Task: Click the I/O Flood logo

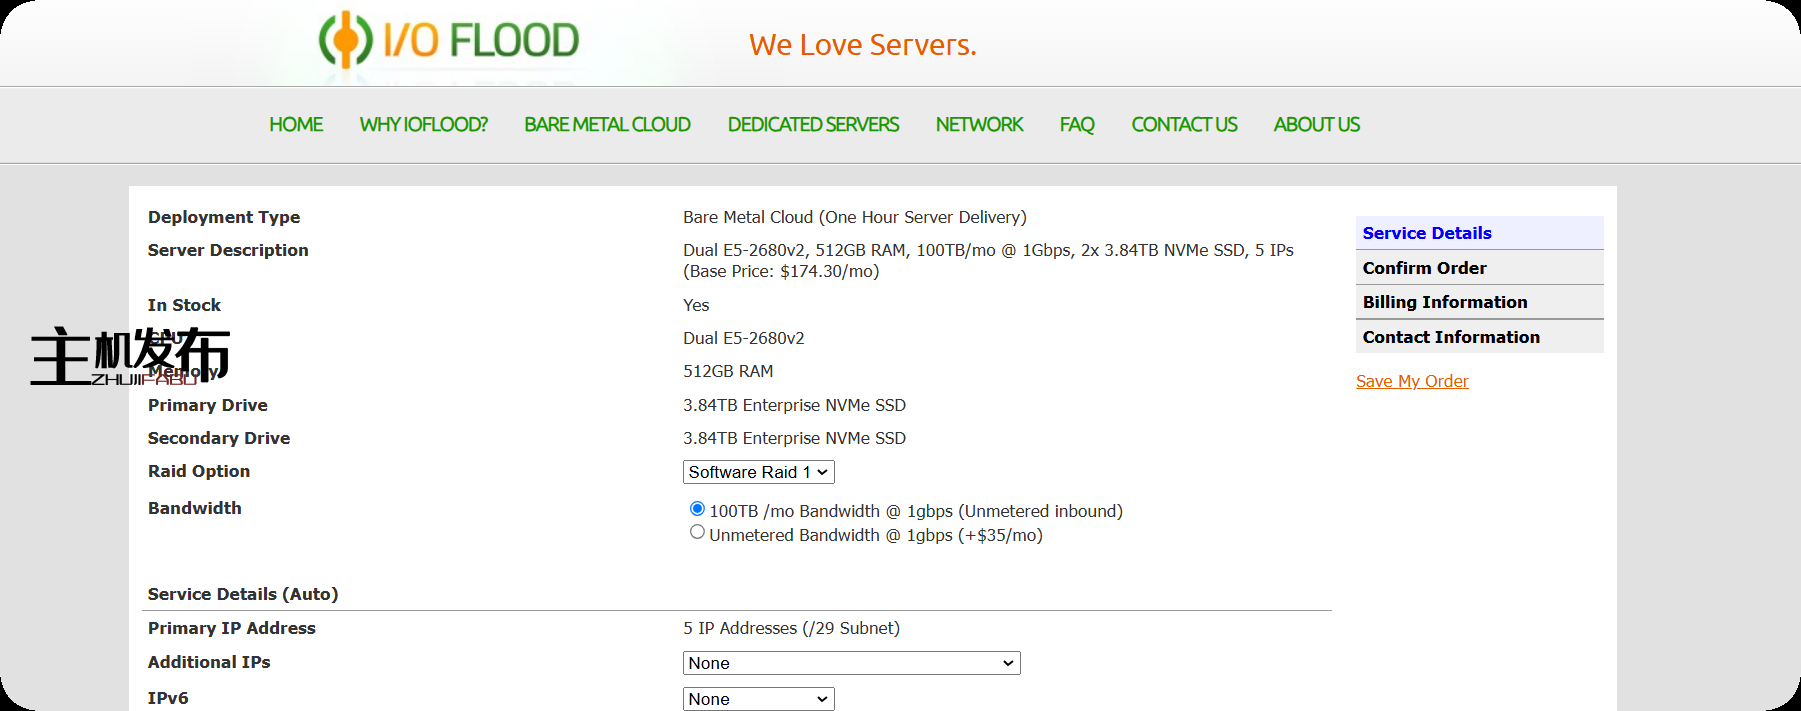Action: 449,41
